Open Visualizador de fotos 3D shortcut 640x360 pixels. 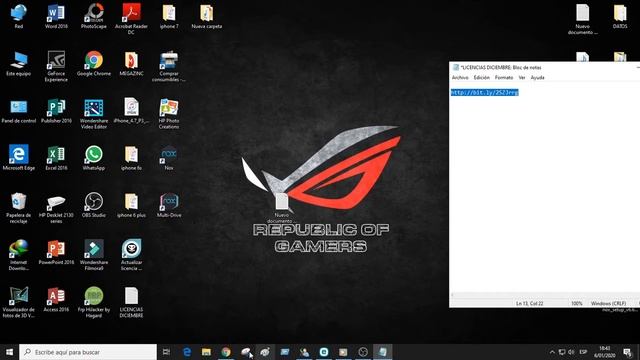pos(19,302)
